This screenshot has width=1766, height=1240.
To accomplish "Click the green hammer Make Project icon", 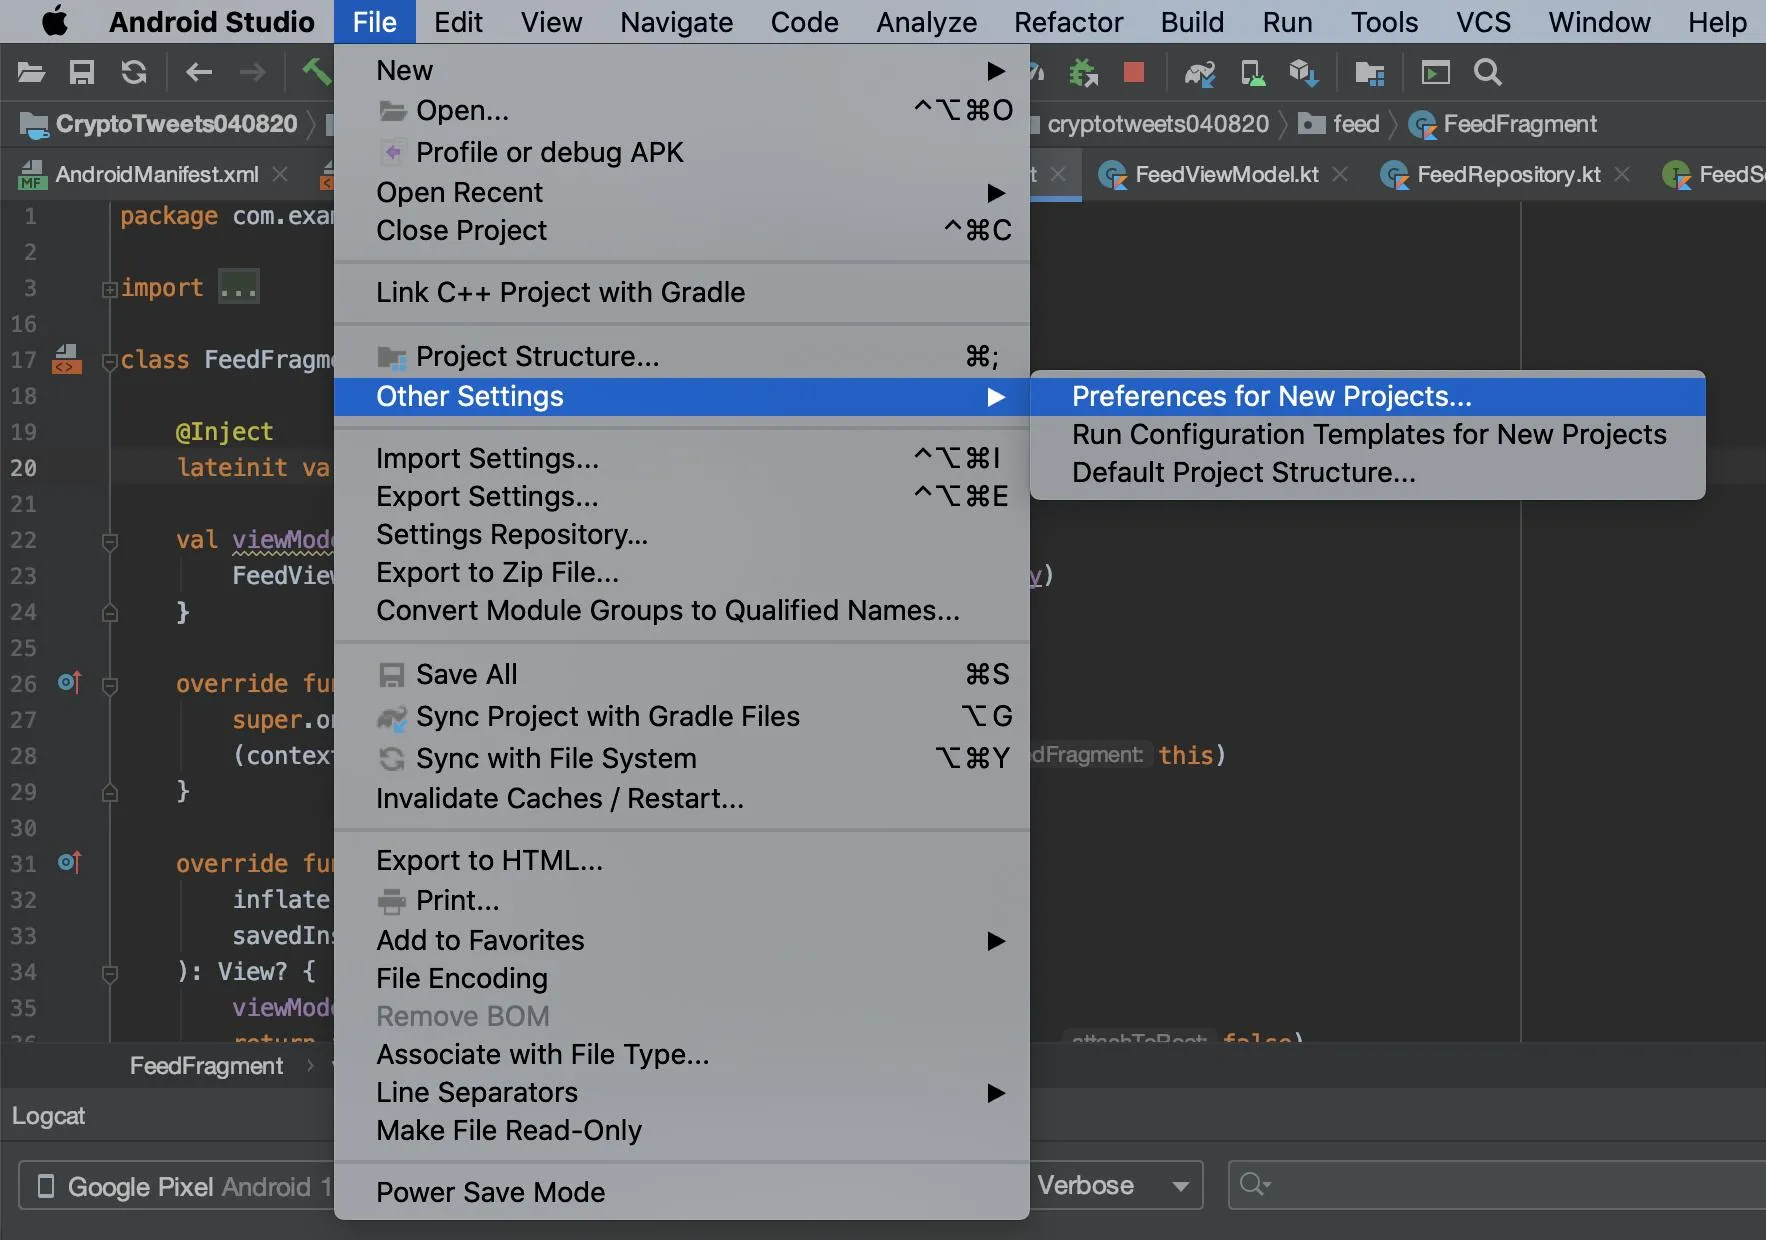I will (316, 72).
